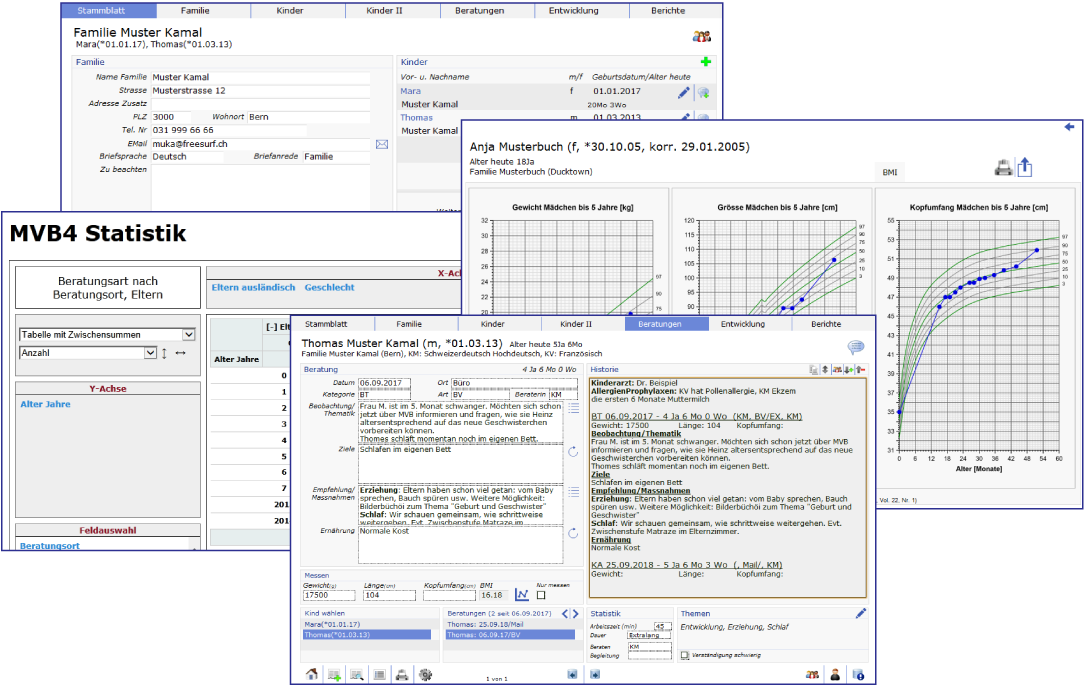Click the Dauer field showing 'Extralang'
The height and width of the screenshot is (687, 1085).
(x=649, y=635)
